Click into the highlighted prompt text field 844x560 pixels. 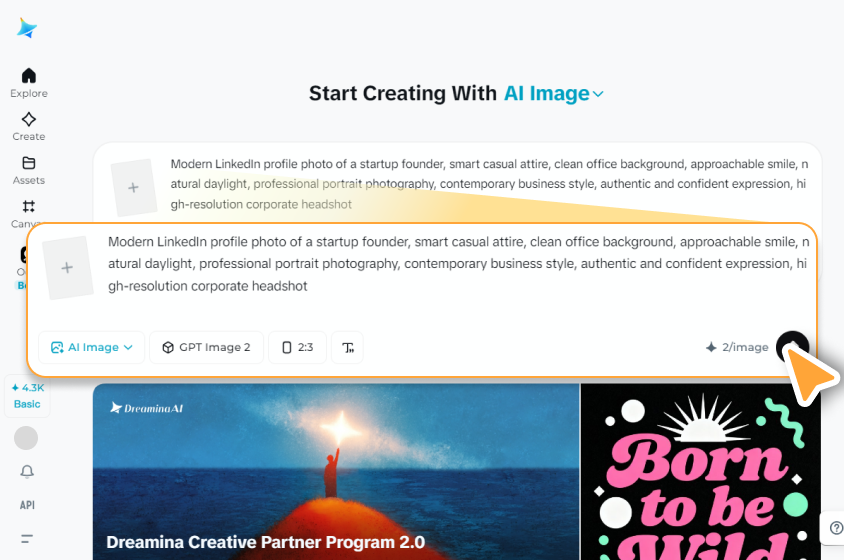tap(458, 264)
